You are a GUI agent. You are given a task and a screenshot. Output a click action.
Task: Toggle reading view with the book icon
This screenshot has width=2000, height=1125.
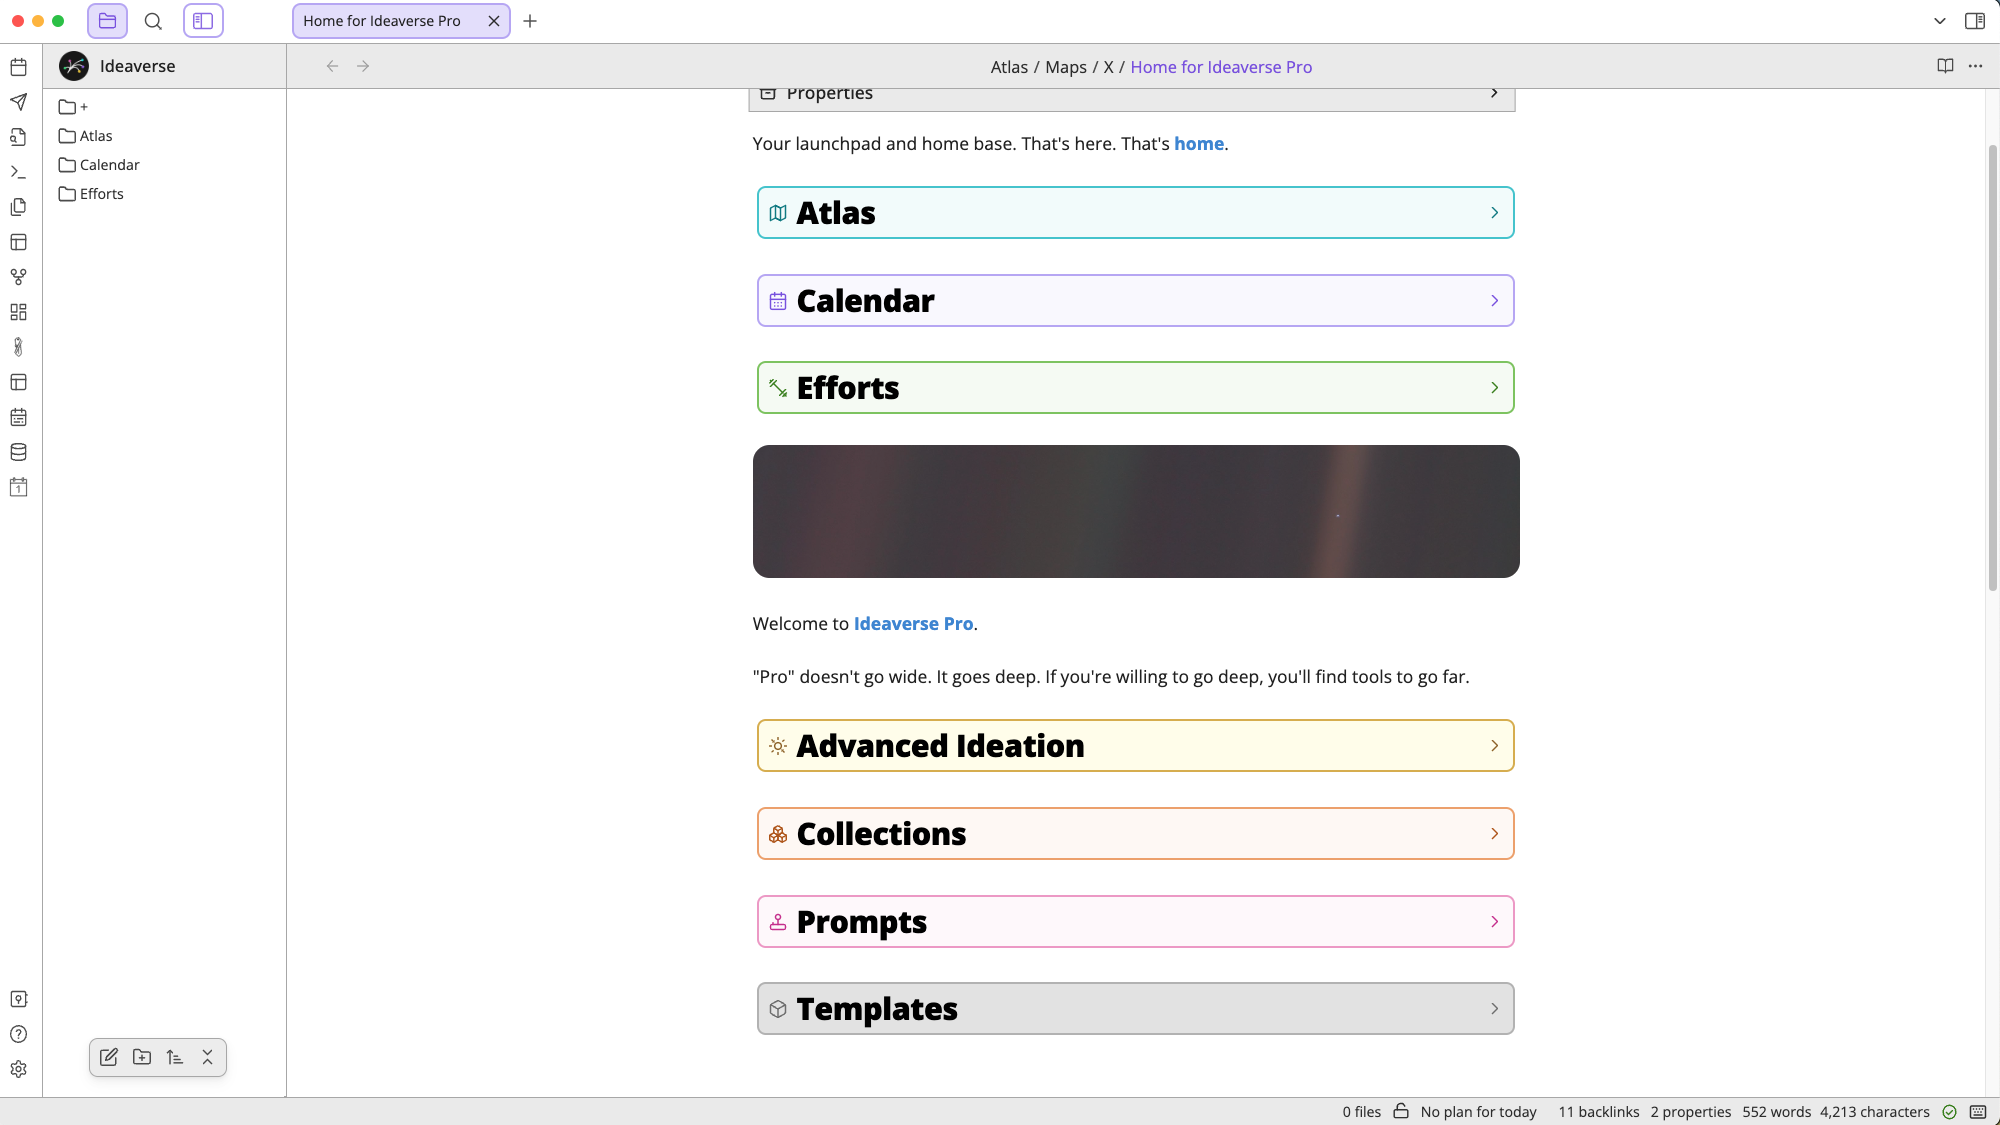1945,66
